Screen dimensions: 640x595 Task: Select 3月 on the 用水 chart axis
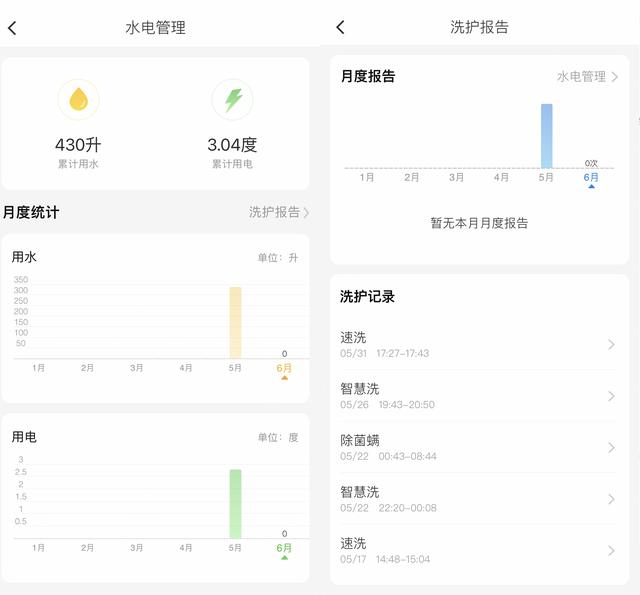coord(137,368)
